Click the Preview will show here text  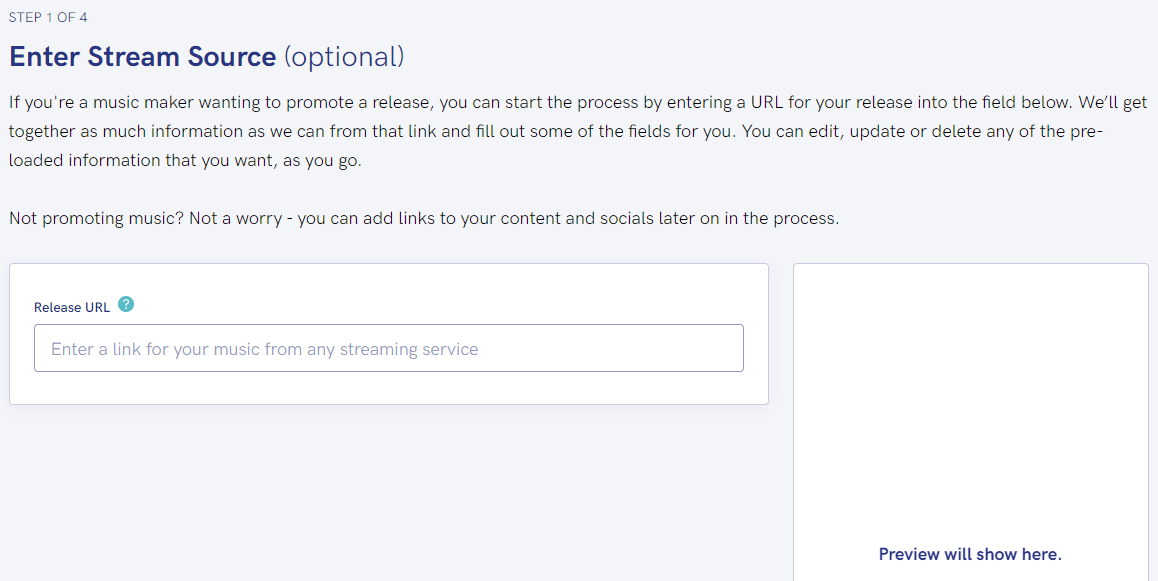tap(970, 553)
